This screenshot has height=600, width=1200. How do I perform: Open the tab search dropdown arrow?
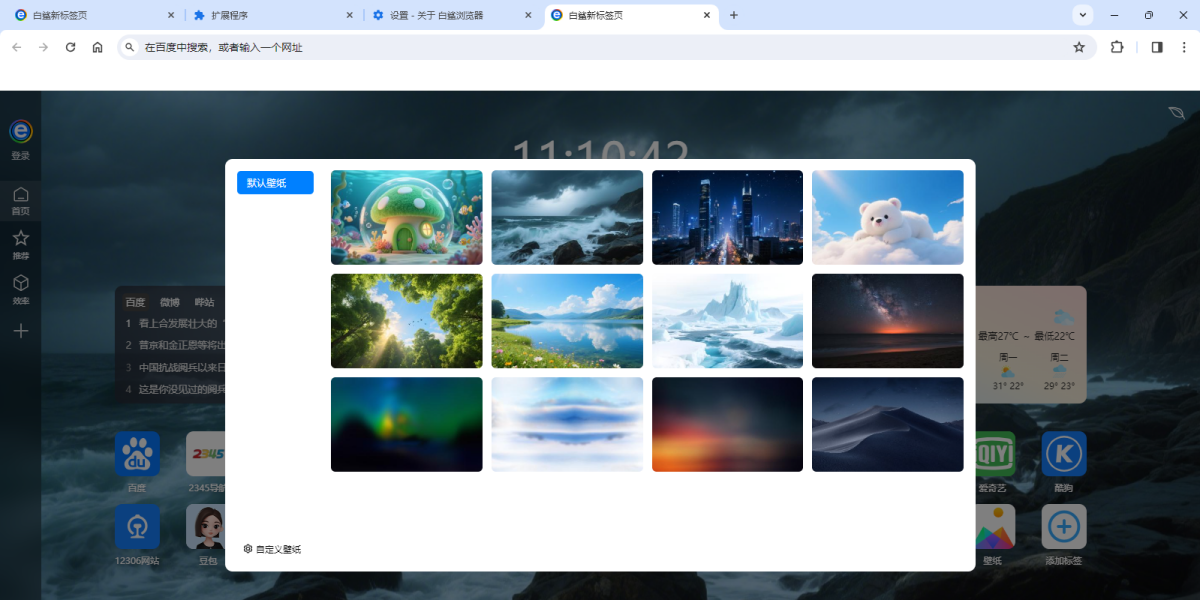(1082, 15)
